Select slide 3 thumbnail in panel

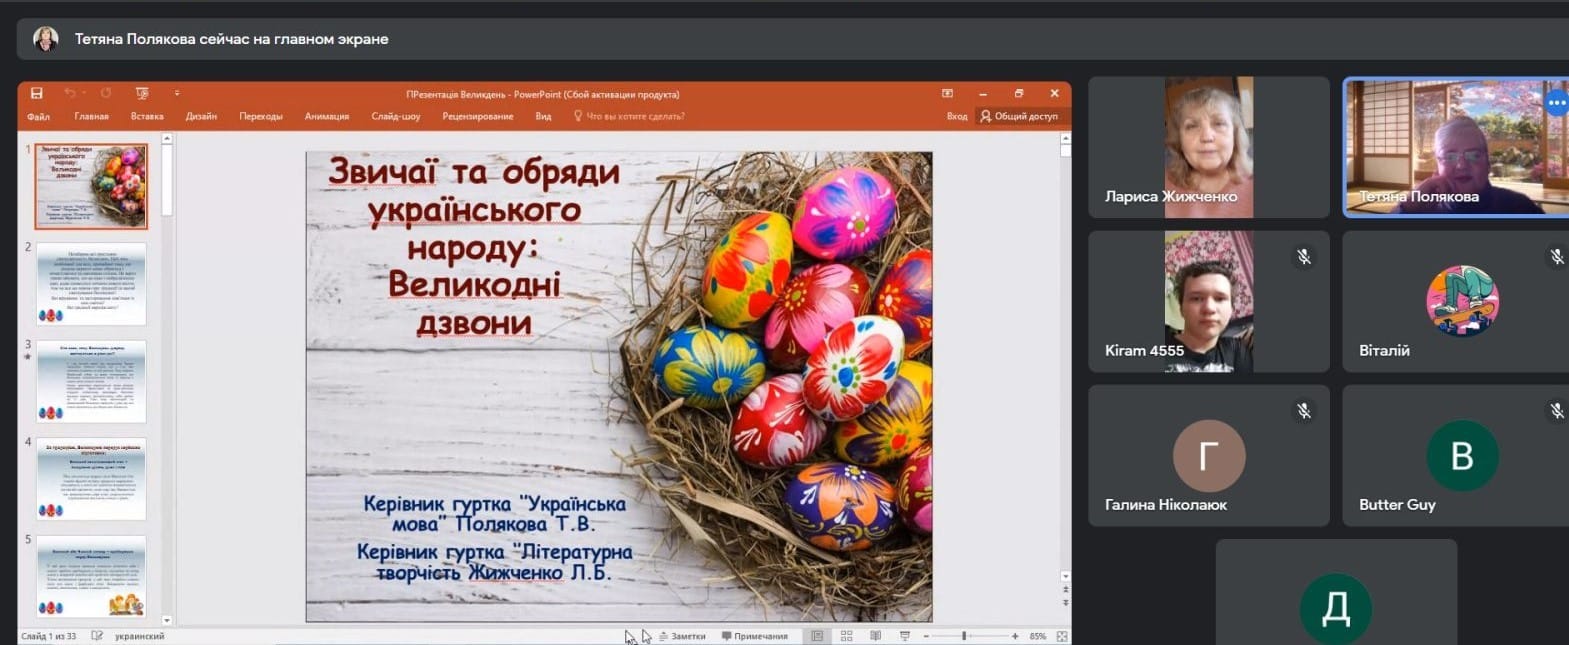[91, 381]
